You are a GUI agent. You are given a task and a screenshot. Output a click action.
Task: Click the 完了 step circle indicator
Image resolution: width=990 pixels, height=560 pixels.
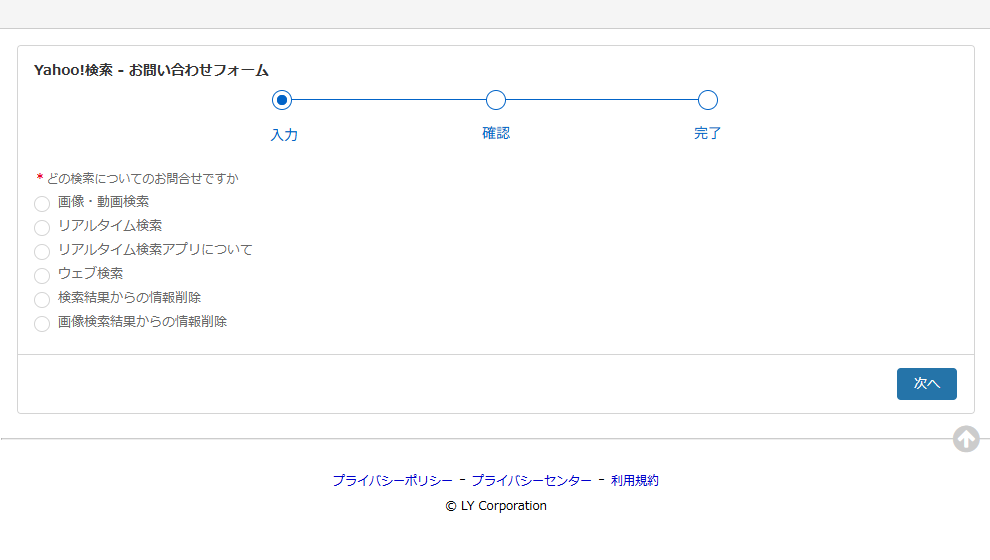click(708, 100)
